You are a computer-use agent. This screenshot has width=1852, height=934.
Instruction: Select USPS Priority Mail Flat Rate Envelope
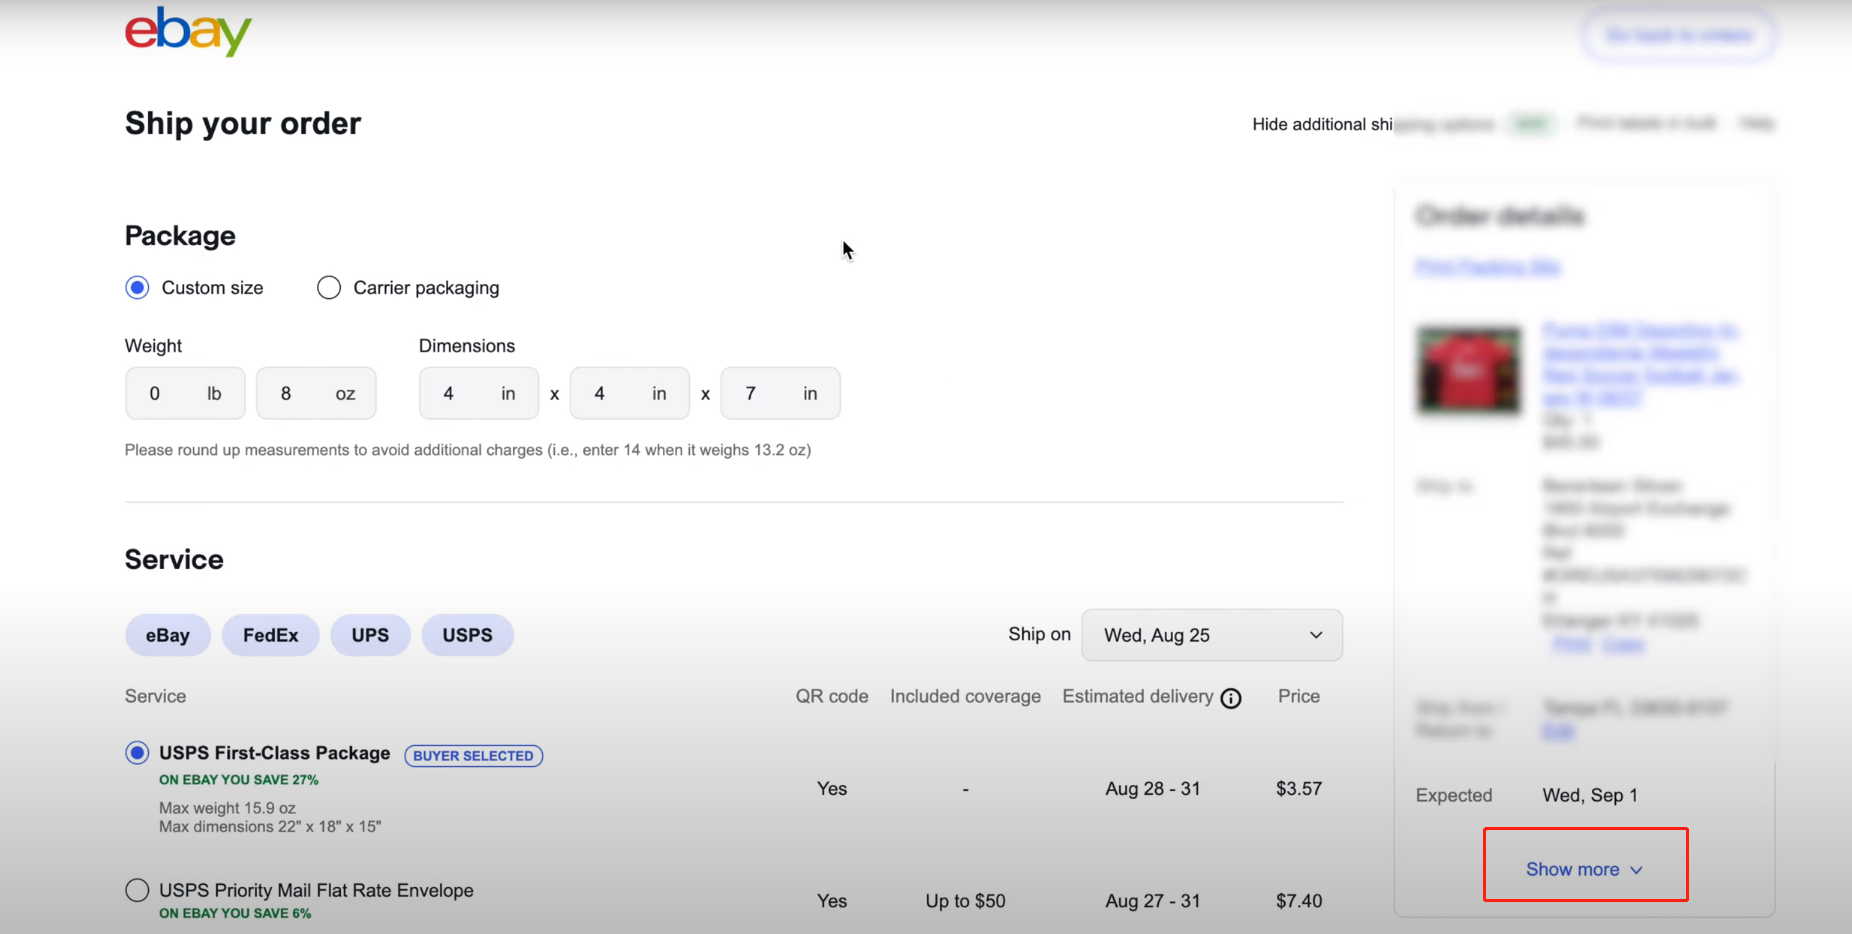(137, 890)
